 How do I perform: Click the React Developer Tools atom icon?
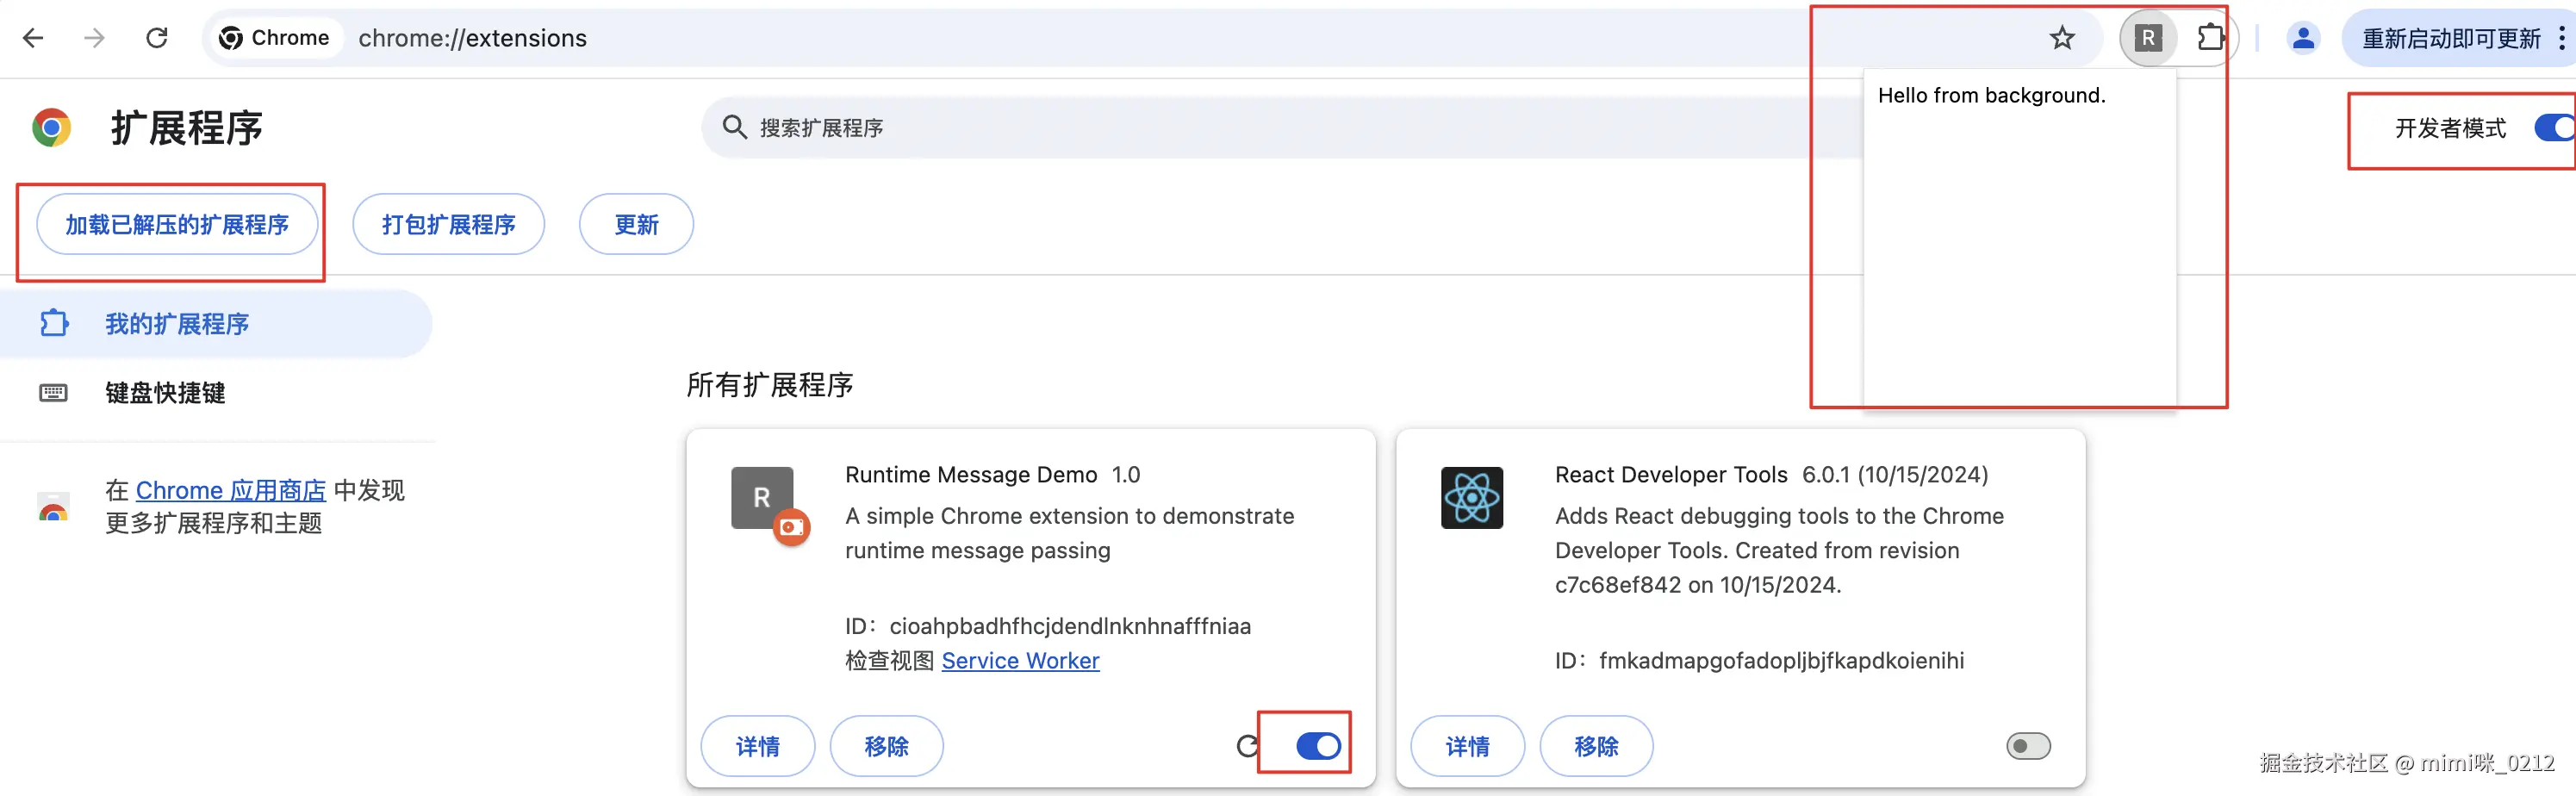1472,497
